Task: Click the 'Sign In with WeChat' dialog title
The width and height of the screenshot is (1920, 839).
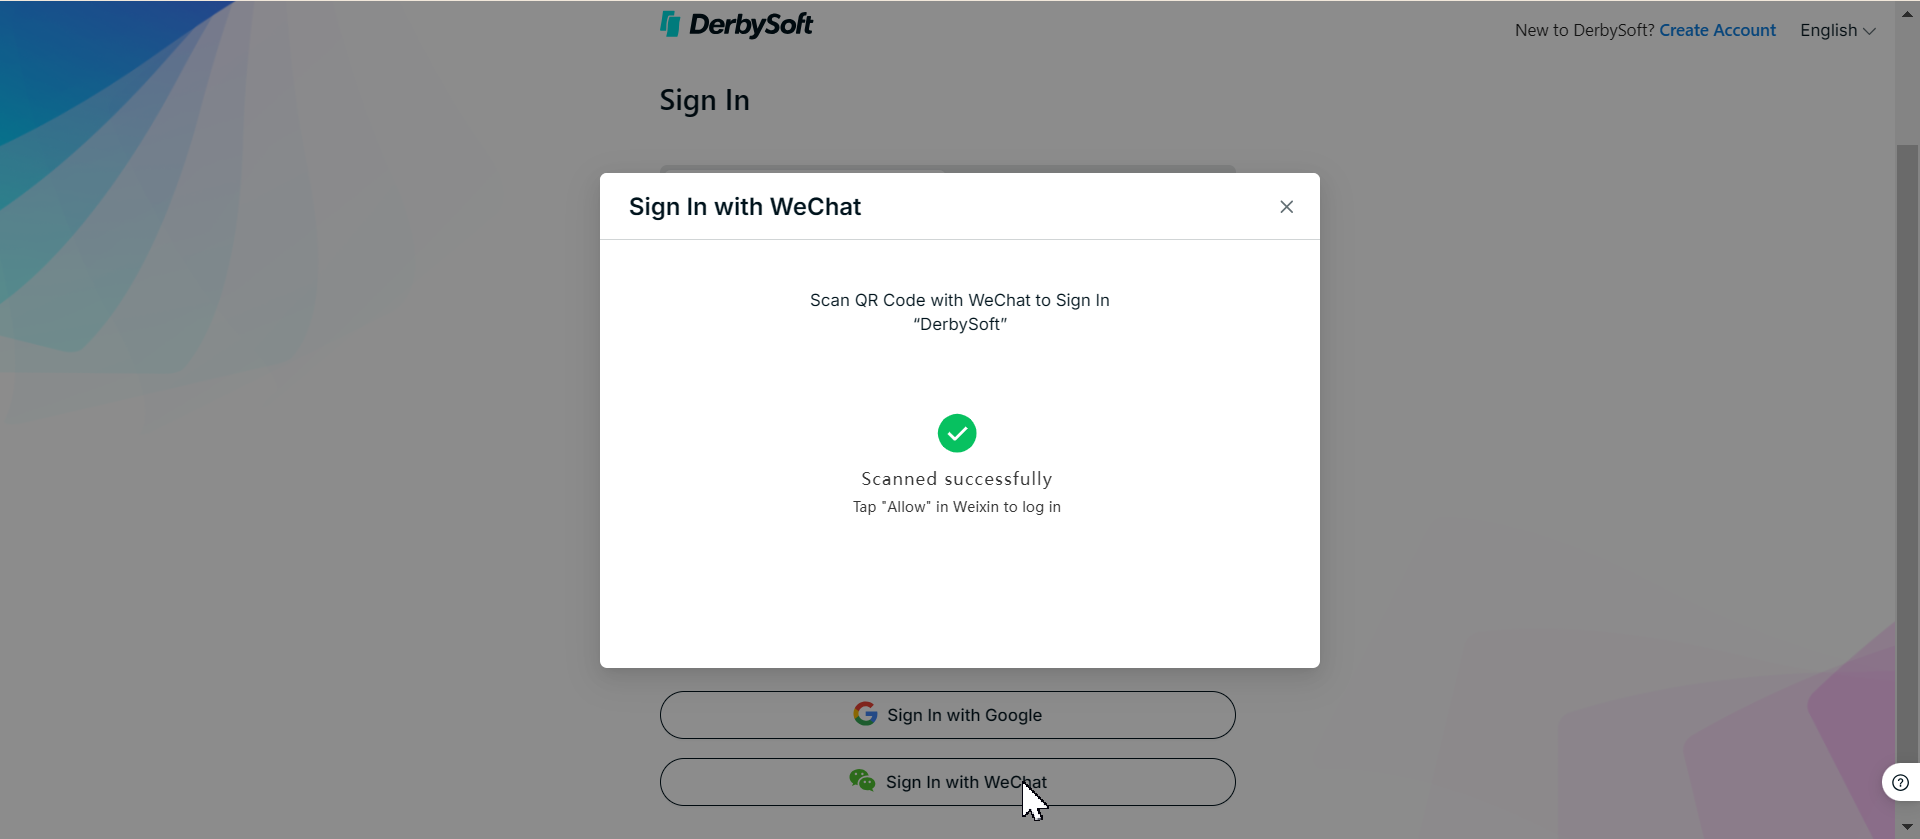Action: tap(745, 207)
